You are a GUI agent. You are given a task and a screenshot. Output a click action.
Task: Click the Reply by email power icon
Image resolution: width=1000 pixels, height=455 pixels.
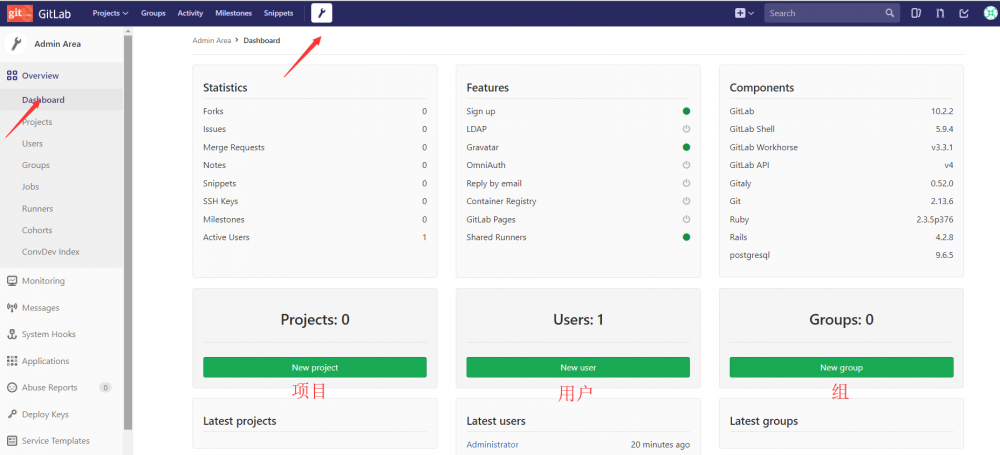[x=686, y=183]
